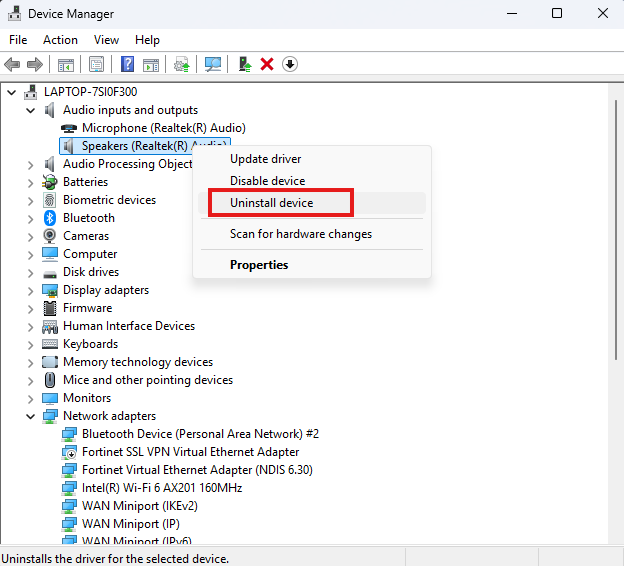Click the Keyboards category icon
Screen dimensions: 624x566
tap(50, 344)
